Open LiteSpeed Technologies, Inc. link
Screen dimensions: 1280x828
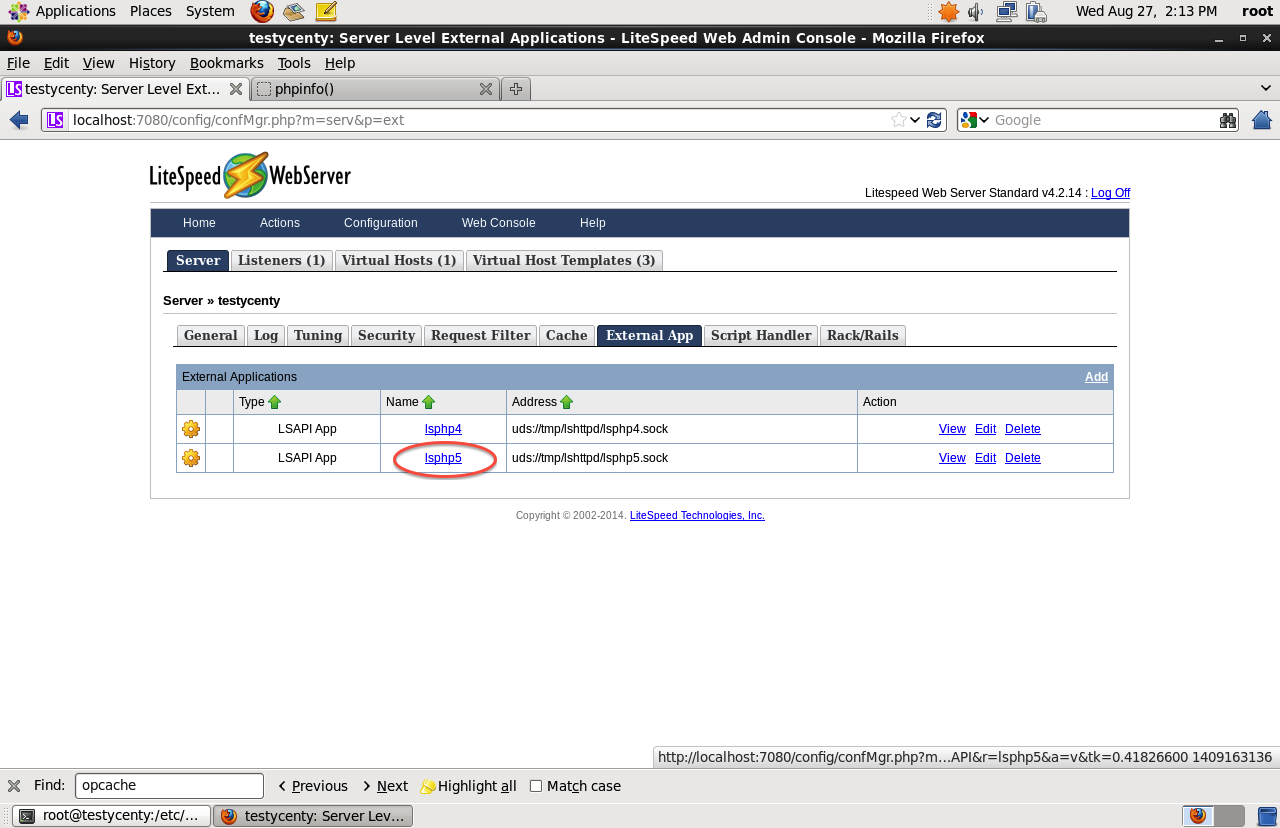(x=697, y=516)
